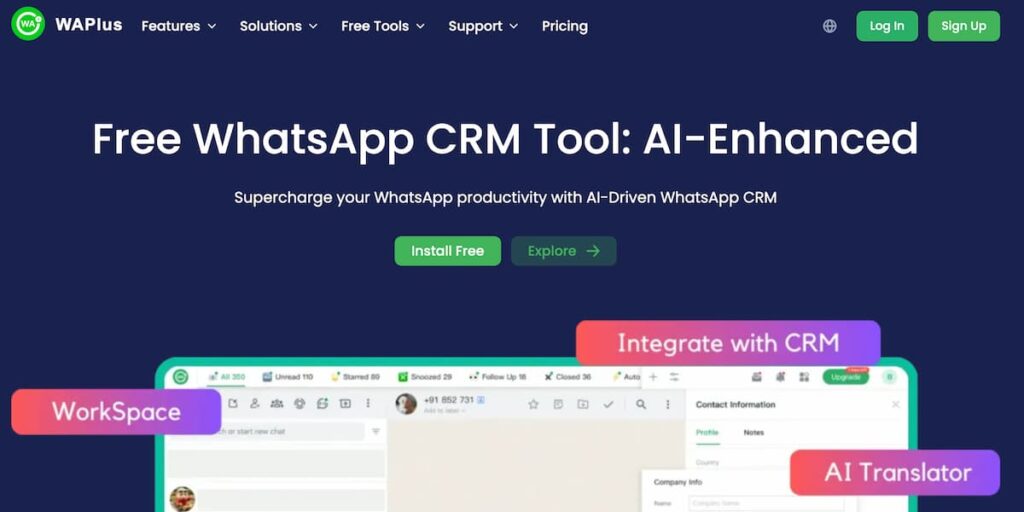Screen dimensions: 1024x512
Task: Click the Contact Information heading
Action: point(735,404)
